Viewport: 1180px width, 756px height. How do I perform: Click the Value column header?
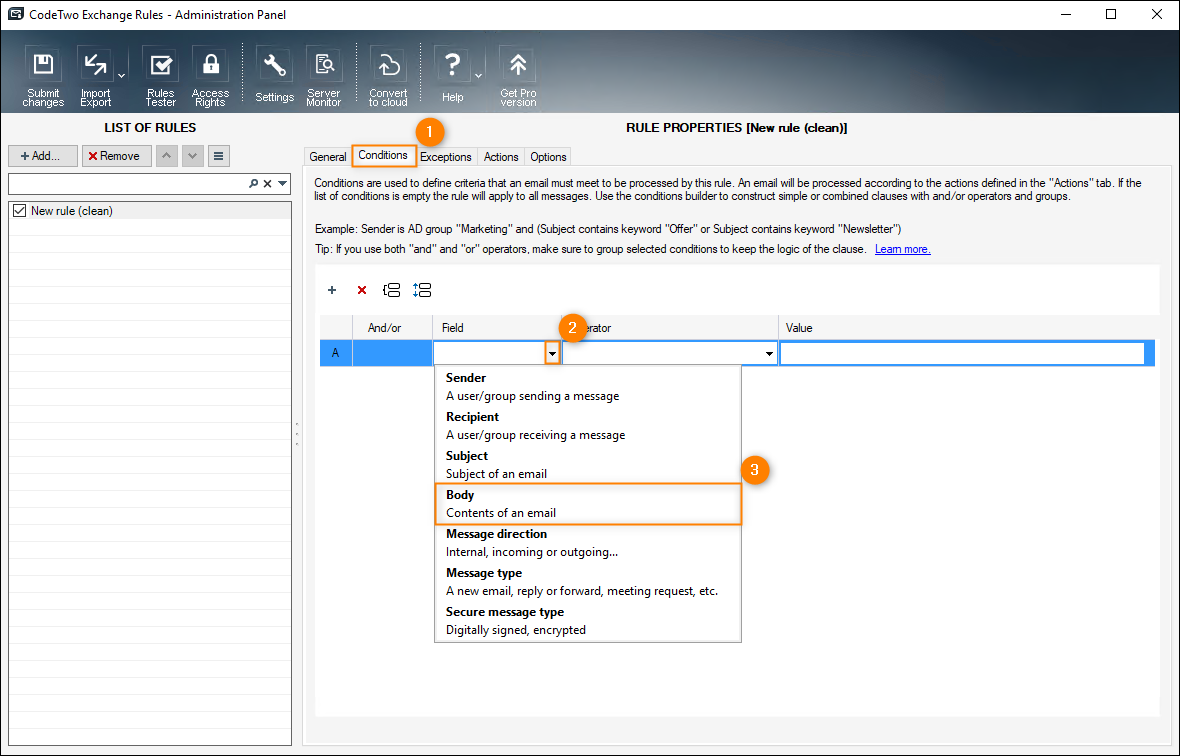point(967,328)
